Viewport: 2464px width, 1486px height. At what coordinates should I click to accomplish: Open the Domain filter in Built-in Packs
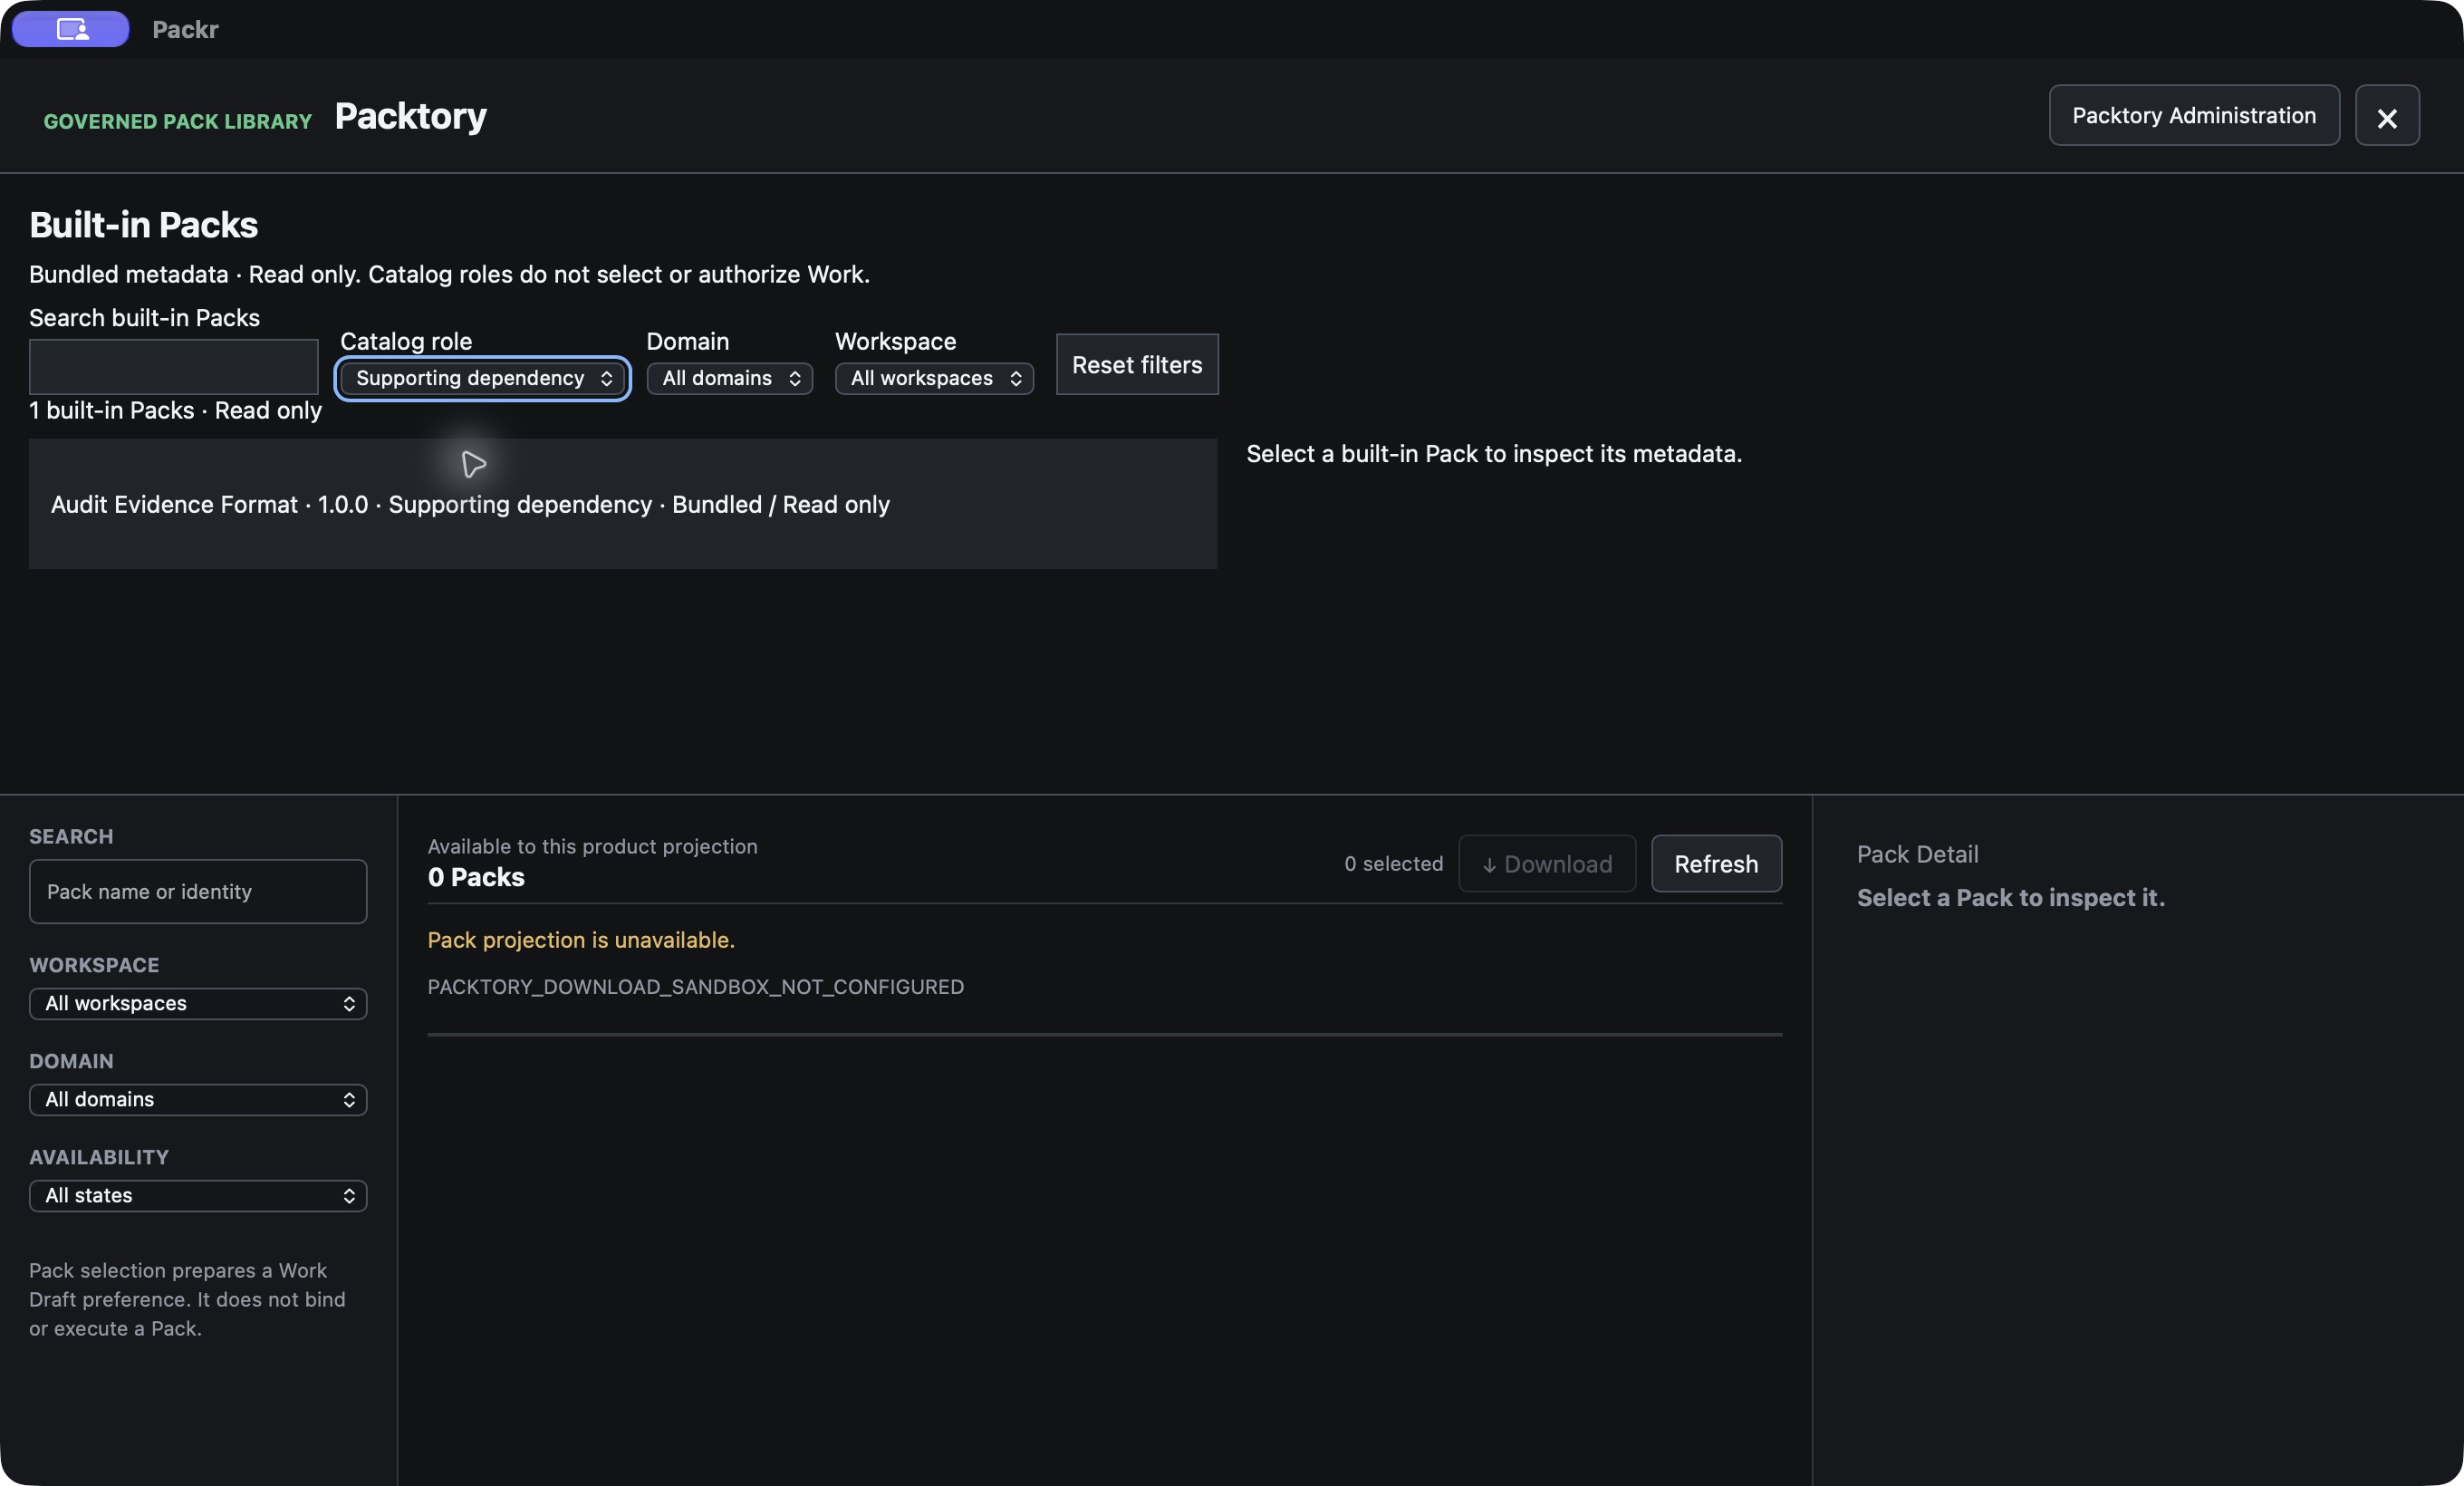pos(730,378)
